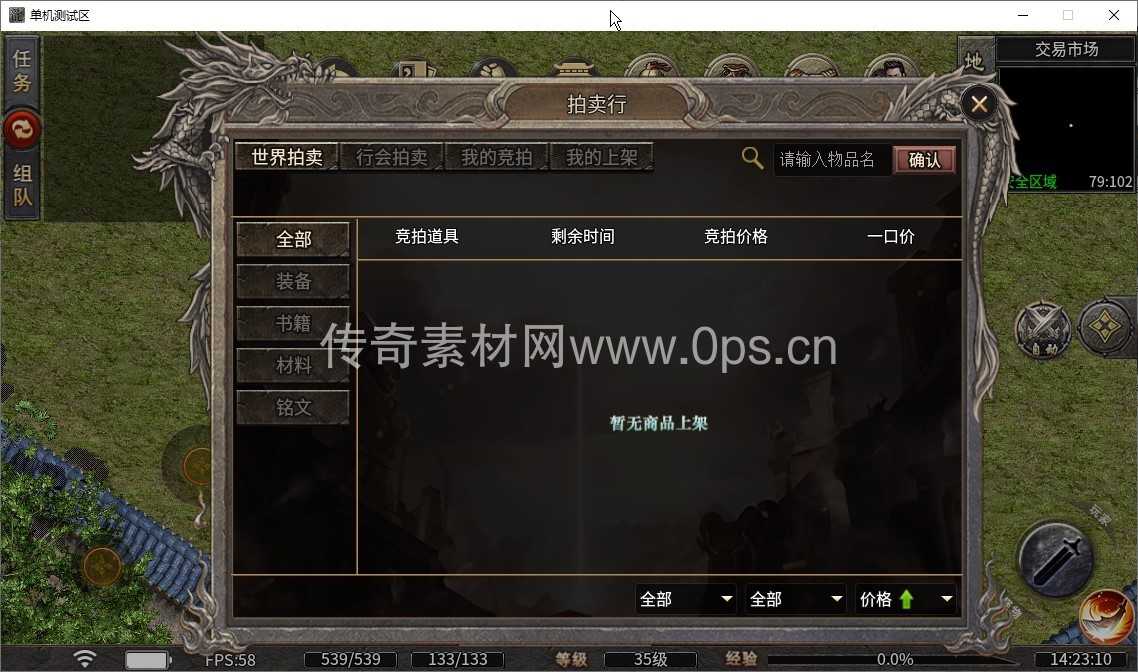Open the 组队 team sidebar button
Image resolution: width=1138 pixels, height=672 pixels.
pos(22,185)
